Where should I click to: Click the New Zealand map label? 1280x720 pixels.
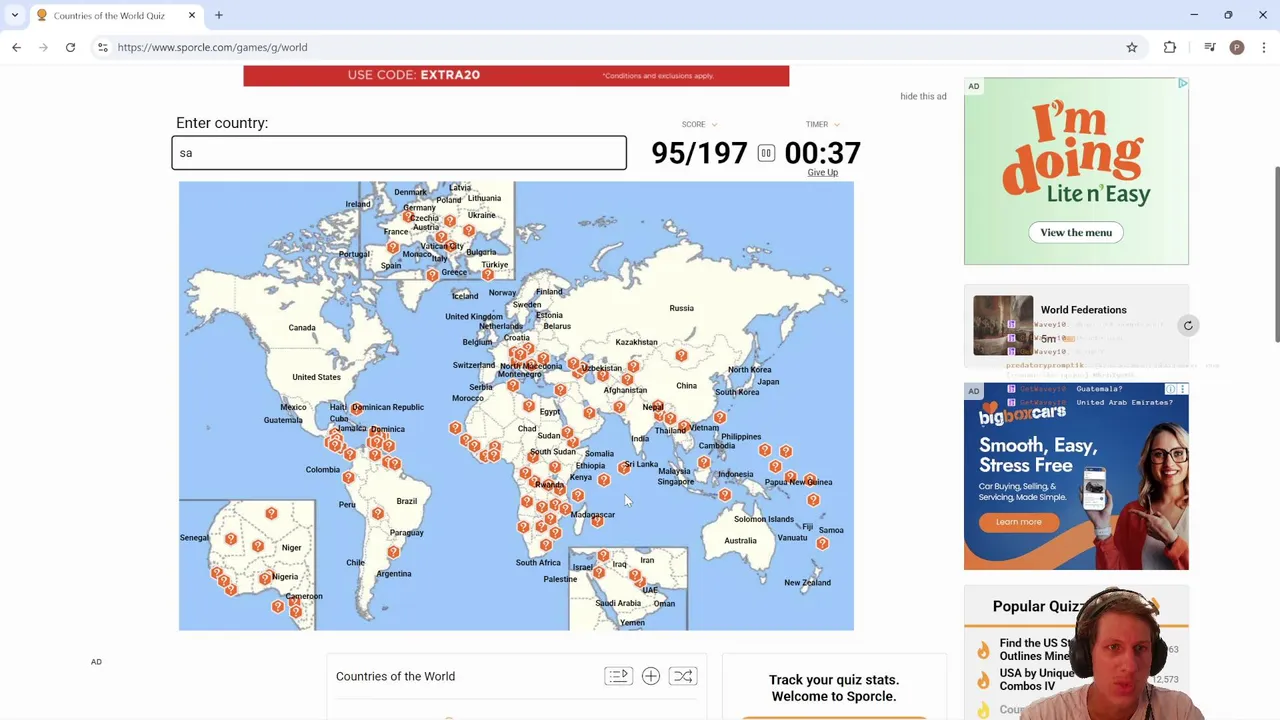[x=807, y=582]
